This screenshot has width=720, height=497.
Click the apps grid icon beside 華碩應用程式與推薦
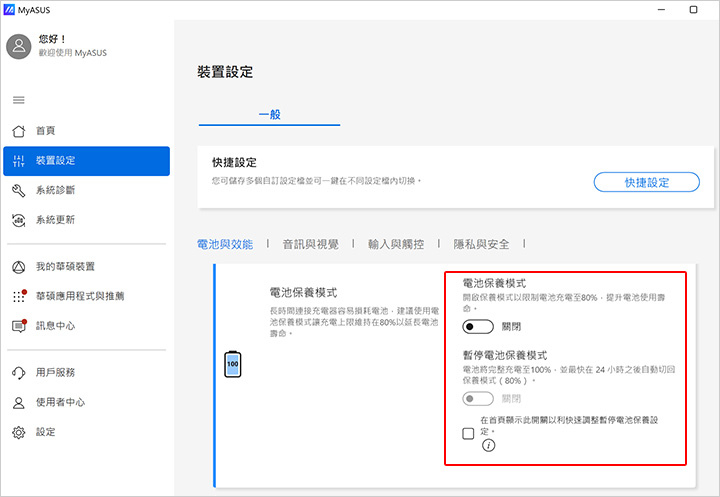19,296
